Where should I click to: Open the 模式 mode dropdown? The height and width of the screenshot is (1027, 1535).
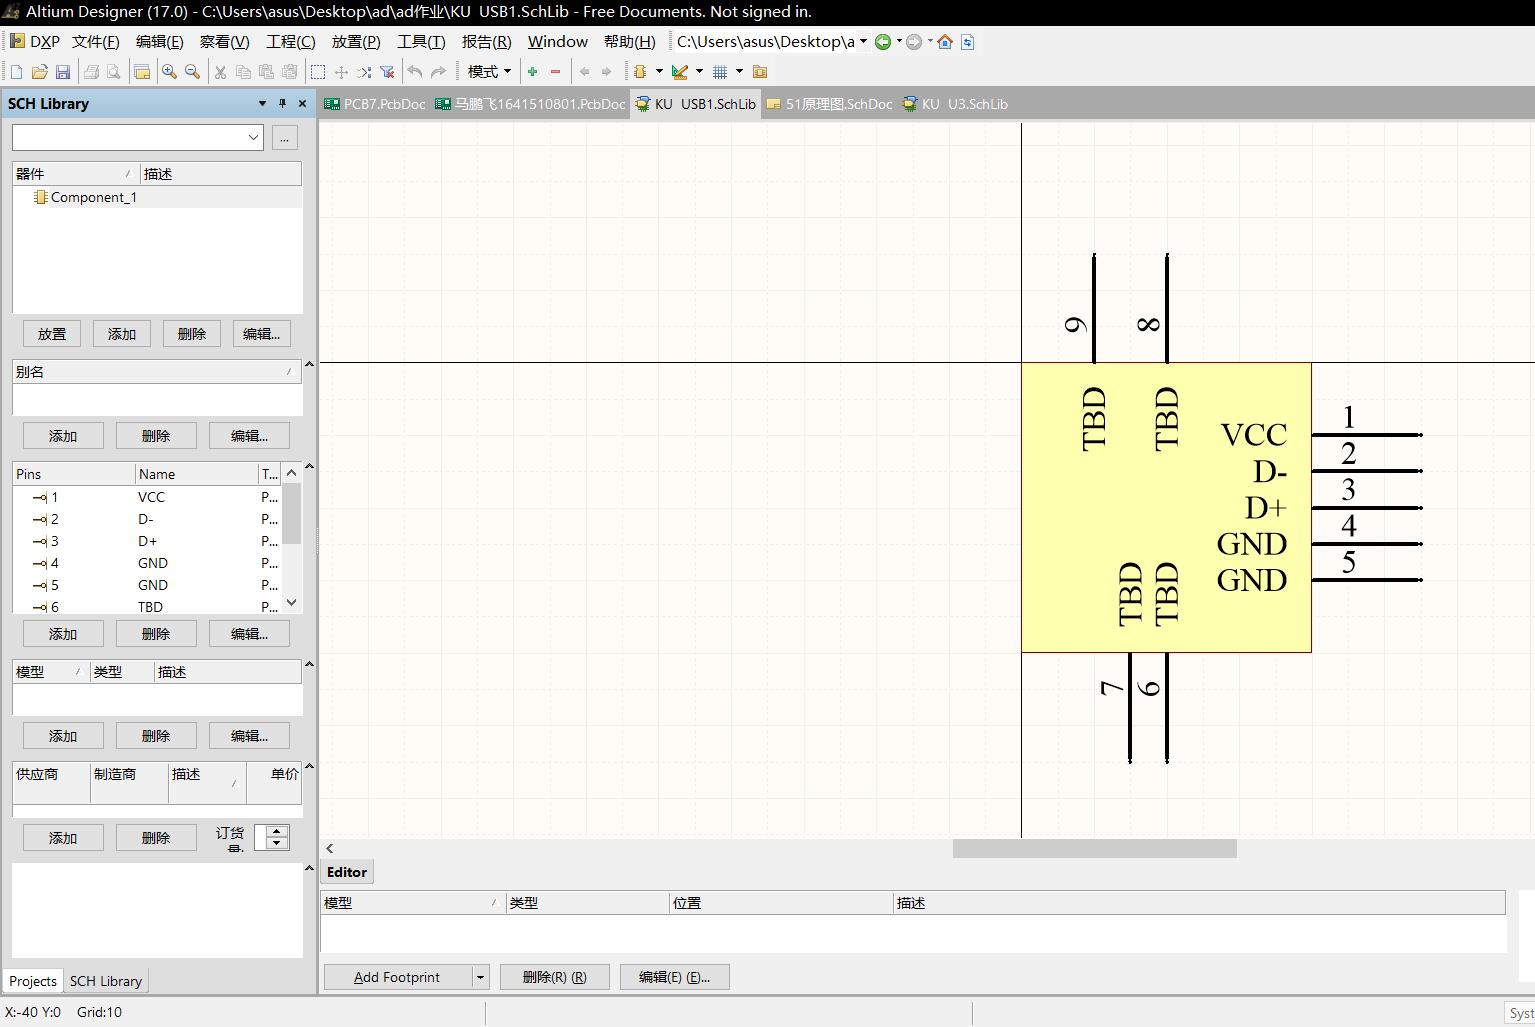pos(490,72)
